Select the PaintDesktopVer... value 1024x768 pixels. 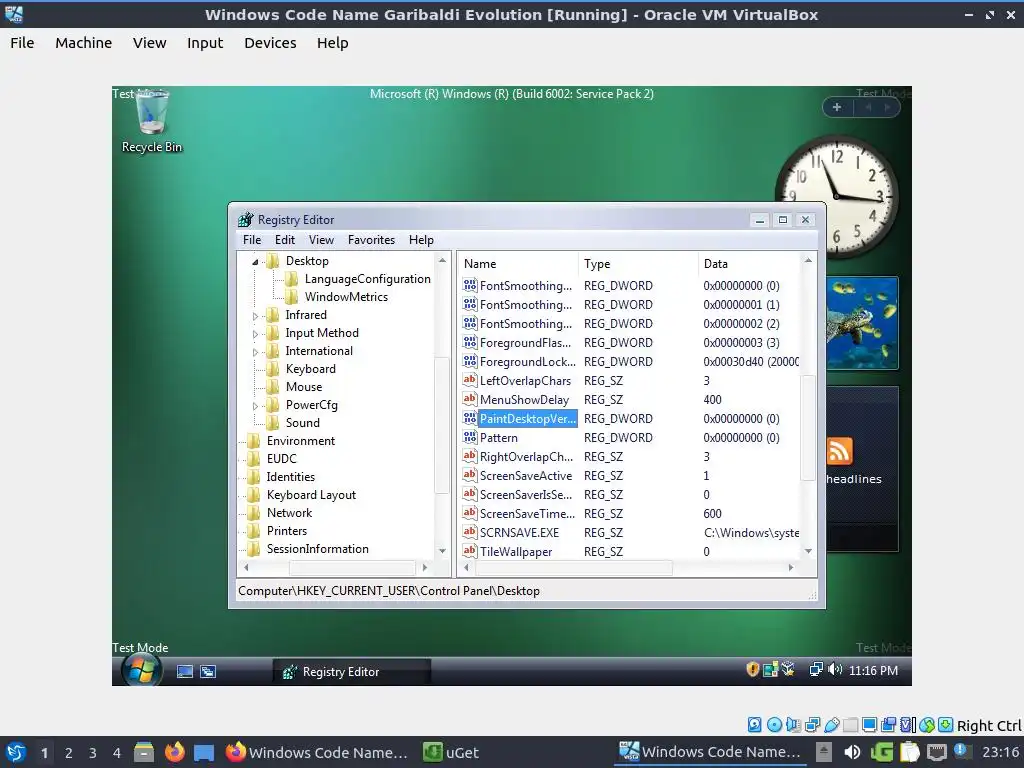(528, 419)
